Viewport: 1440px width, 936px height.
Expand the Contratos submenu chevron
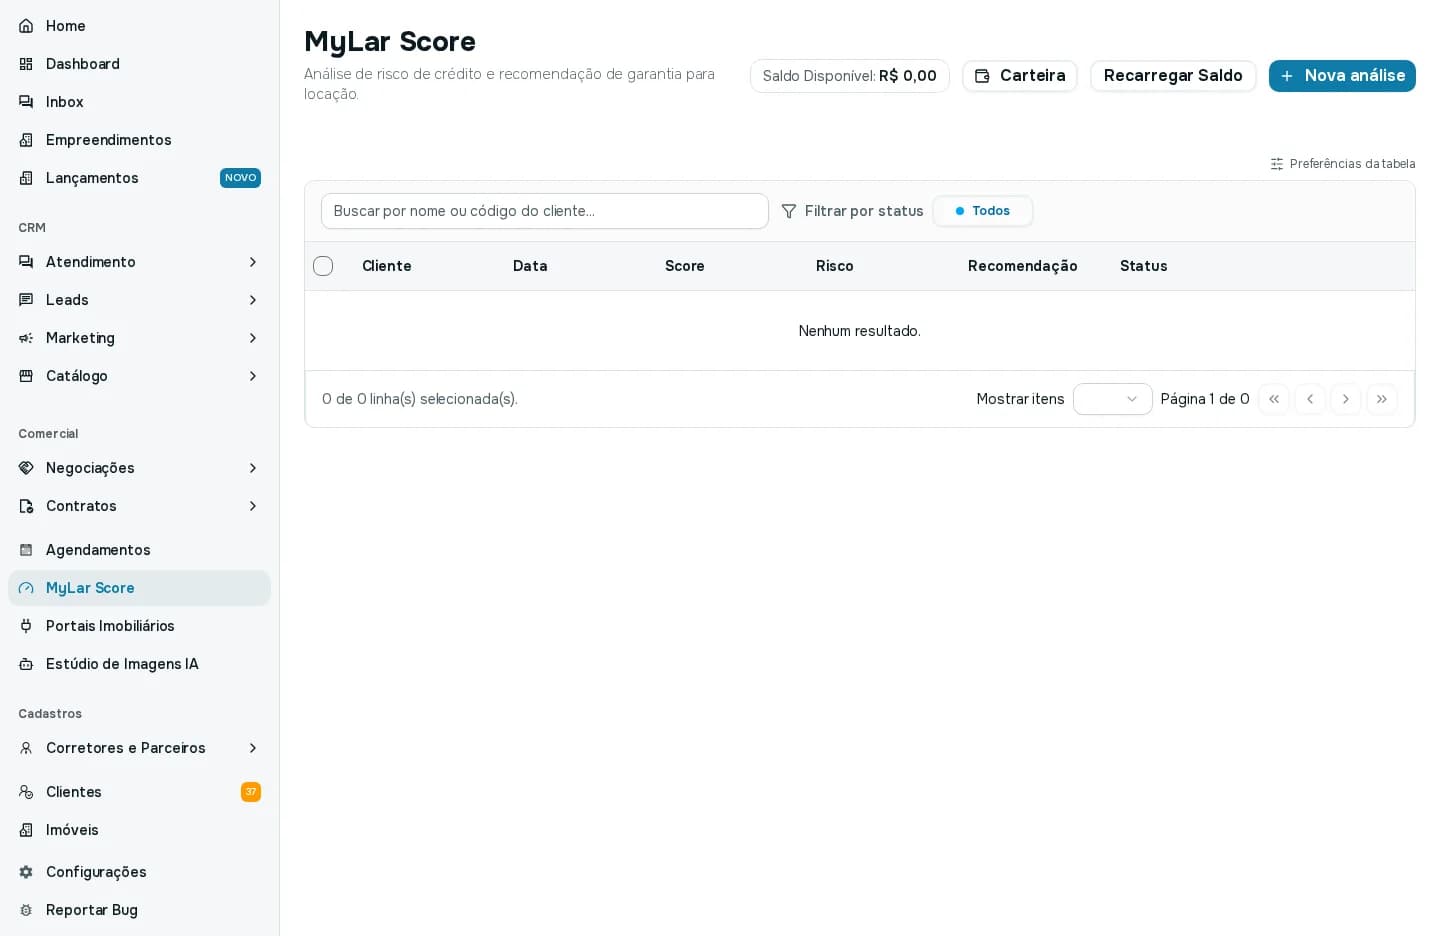[x=253, y=506]
